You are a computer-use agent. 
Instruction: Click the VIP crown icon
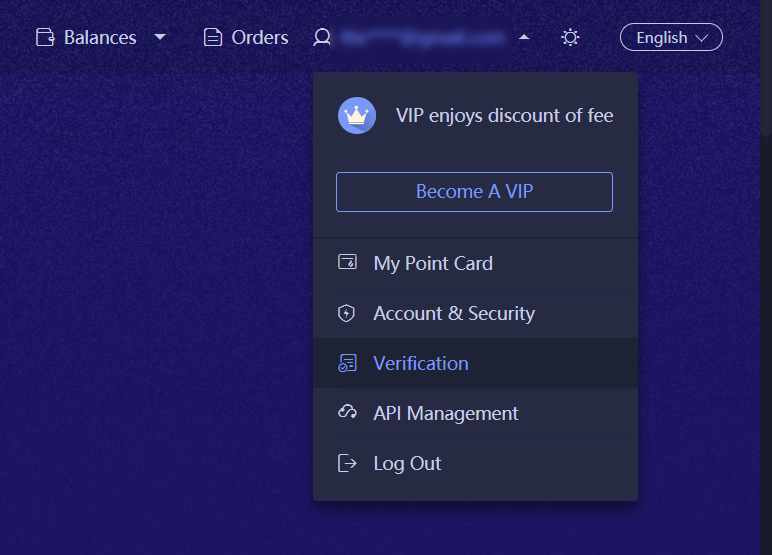(357, 116)
